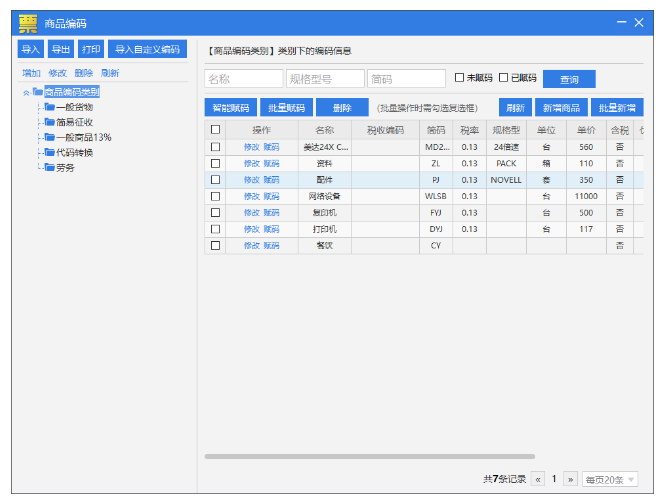Screen dimensions: 666x501
Task: Click the 名称 search input field
Action: (x=244, y=78)
